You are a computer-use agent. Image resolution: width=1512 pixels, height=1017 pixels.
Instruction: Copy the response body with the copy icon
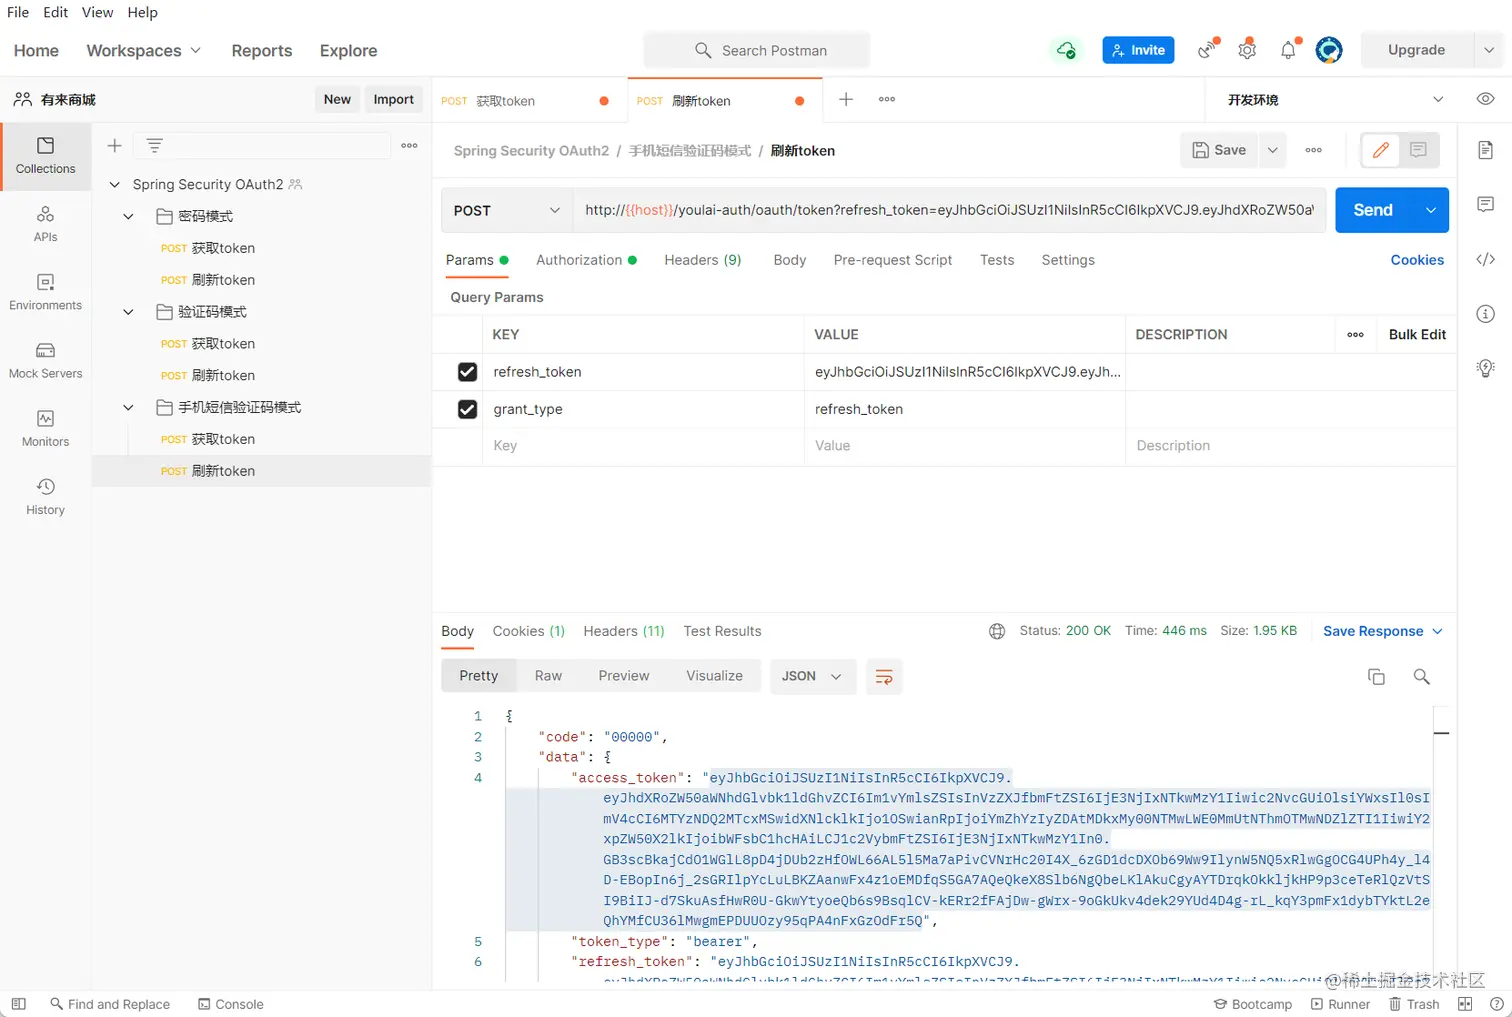[1376, 677]
